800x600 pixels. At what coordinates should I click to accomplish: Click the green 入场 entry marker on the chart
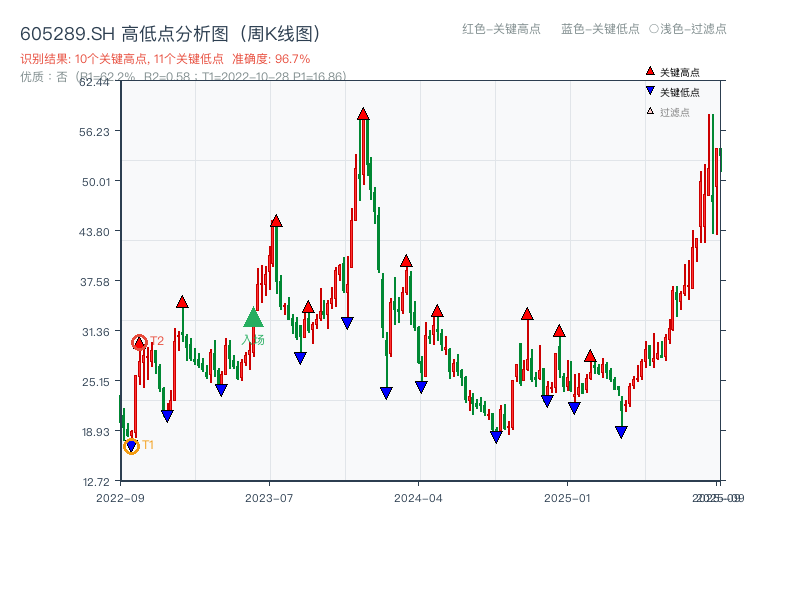point(254,318)
